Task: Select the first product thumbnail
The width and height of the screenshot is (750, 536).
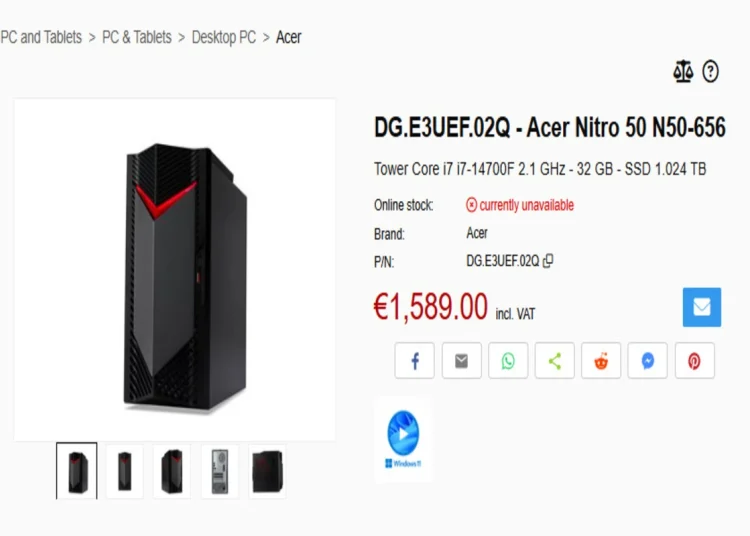Action: [x=77, y=471]
